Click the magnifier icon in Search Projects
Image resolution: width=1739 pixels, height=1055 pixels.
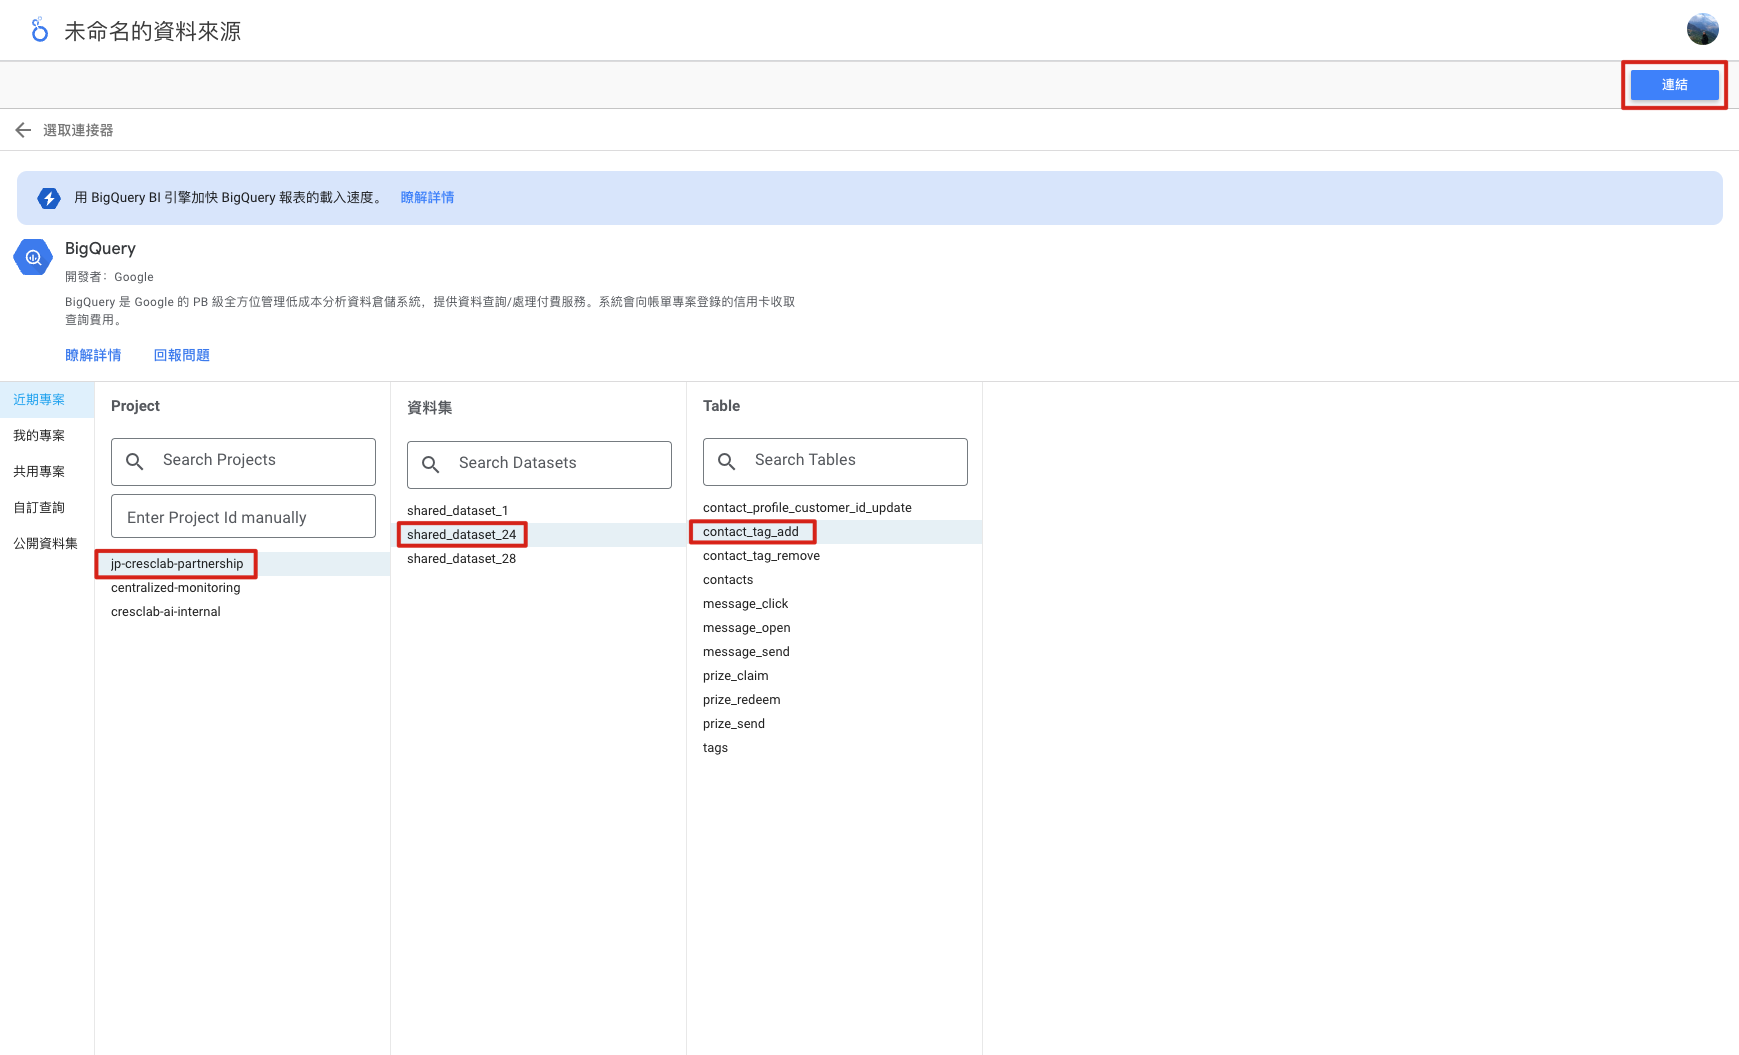pos(135,461)
